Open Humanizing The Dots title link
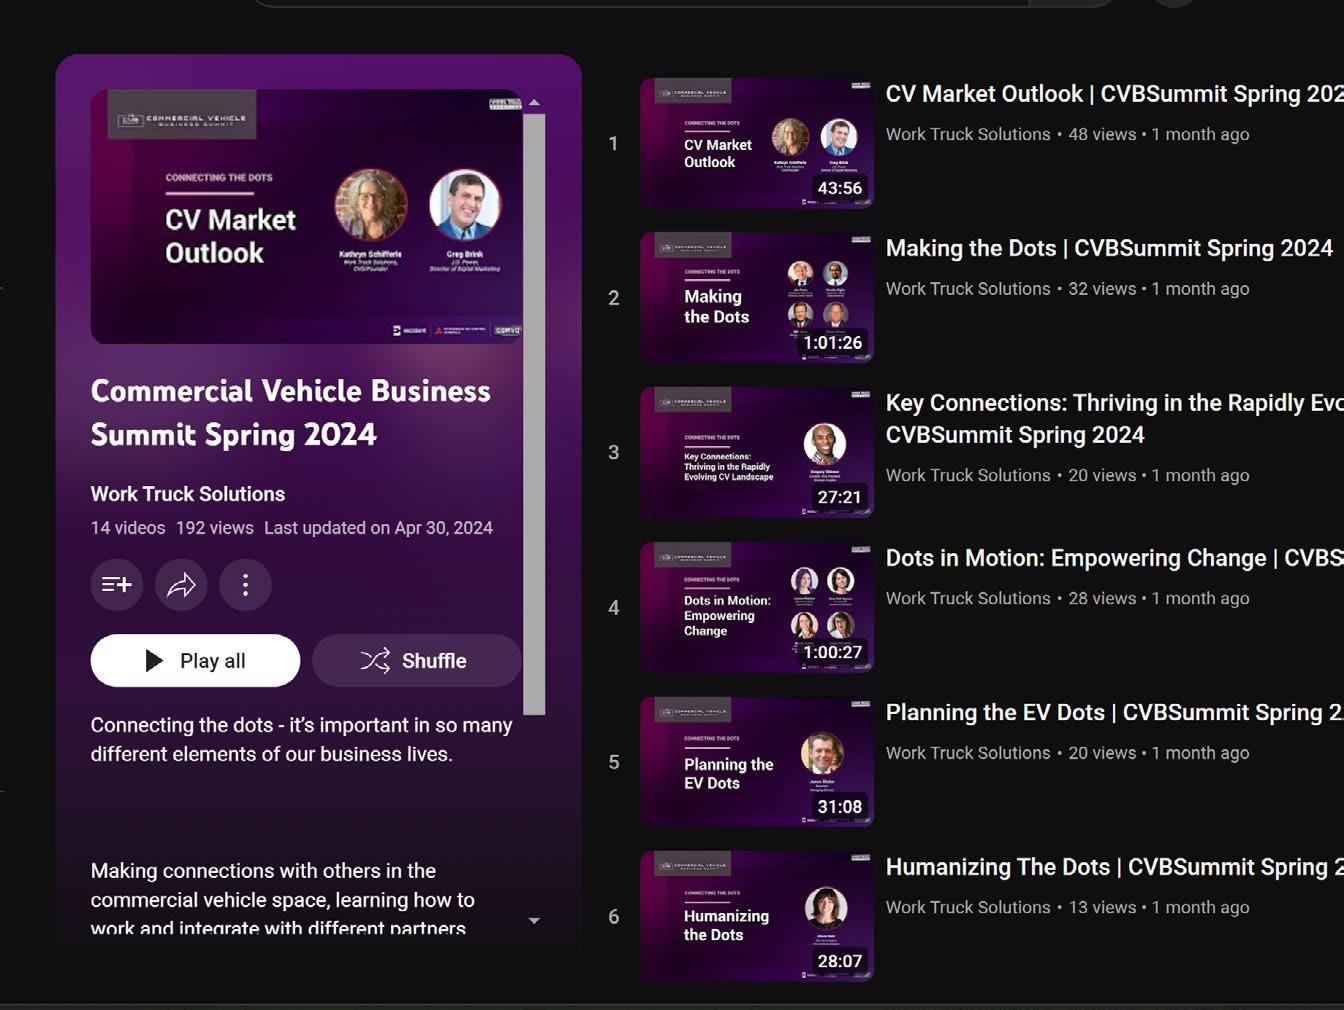The image size is (1344, 1010). click(1114, 867)
